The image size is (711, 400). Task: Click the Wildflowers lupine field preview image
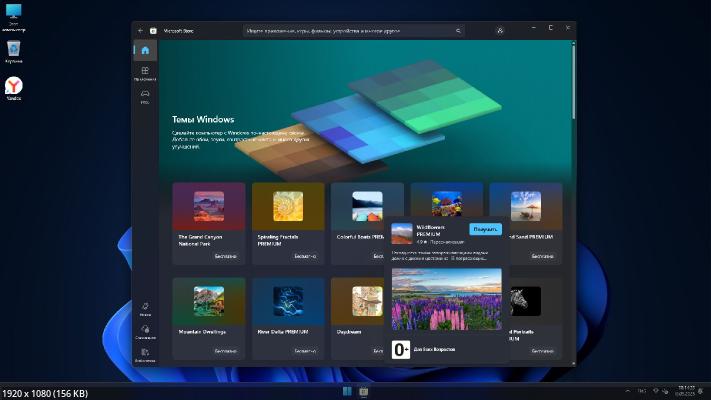446,299
